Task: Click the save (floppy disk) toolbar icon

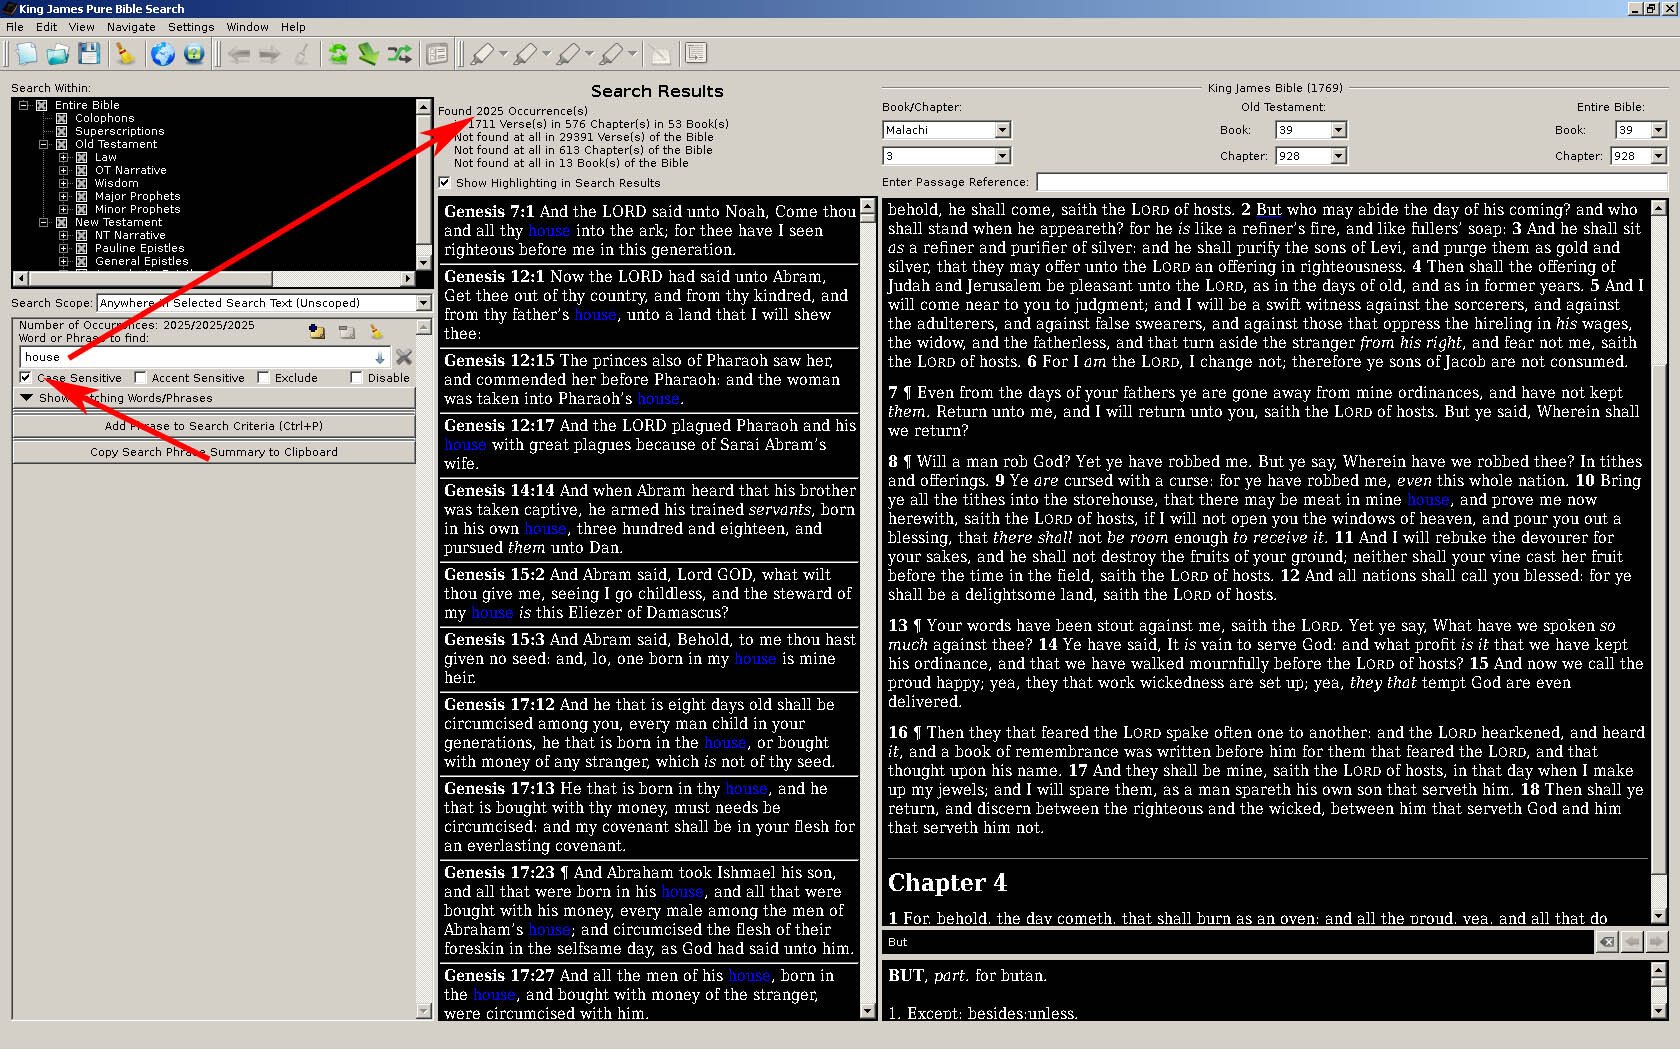Action: (x=89, y=54)
